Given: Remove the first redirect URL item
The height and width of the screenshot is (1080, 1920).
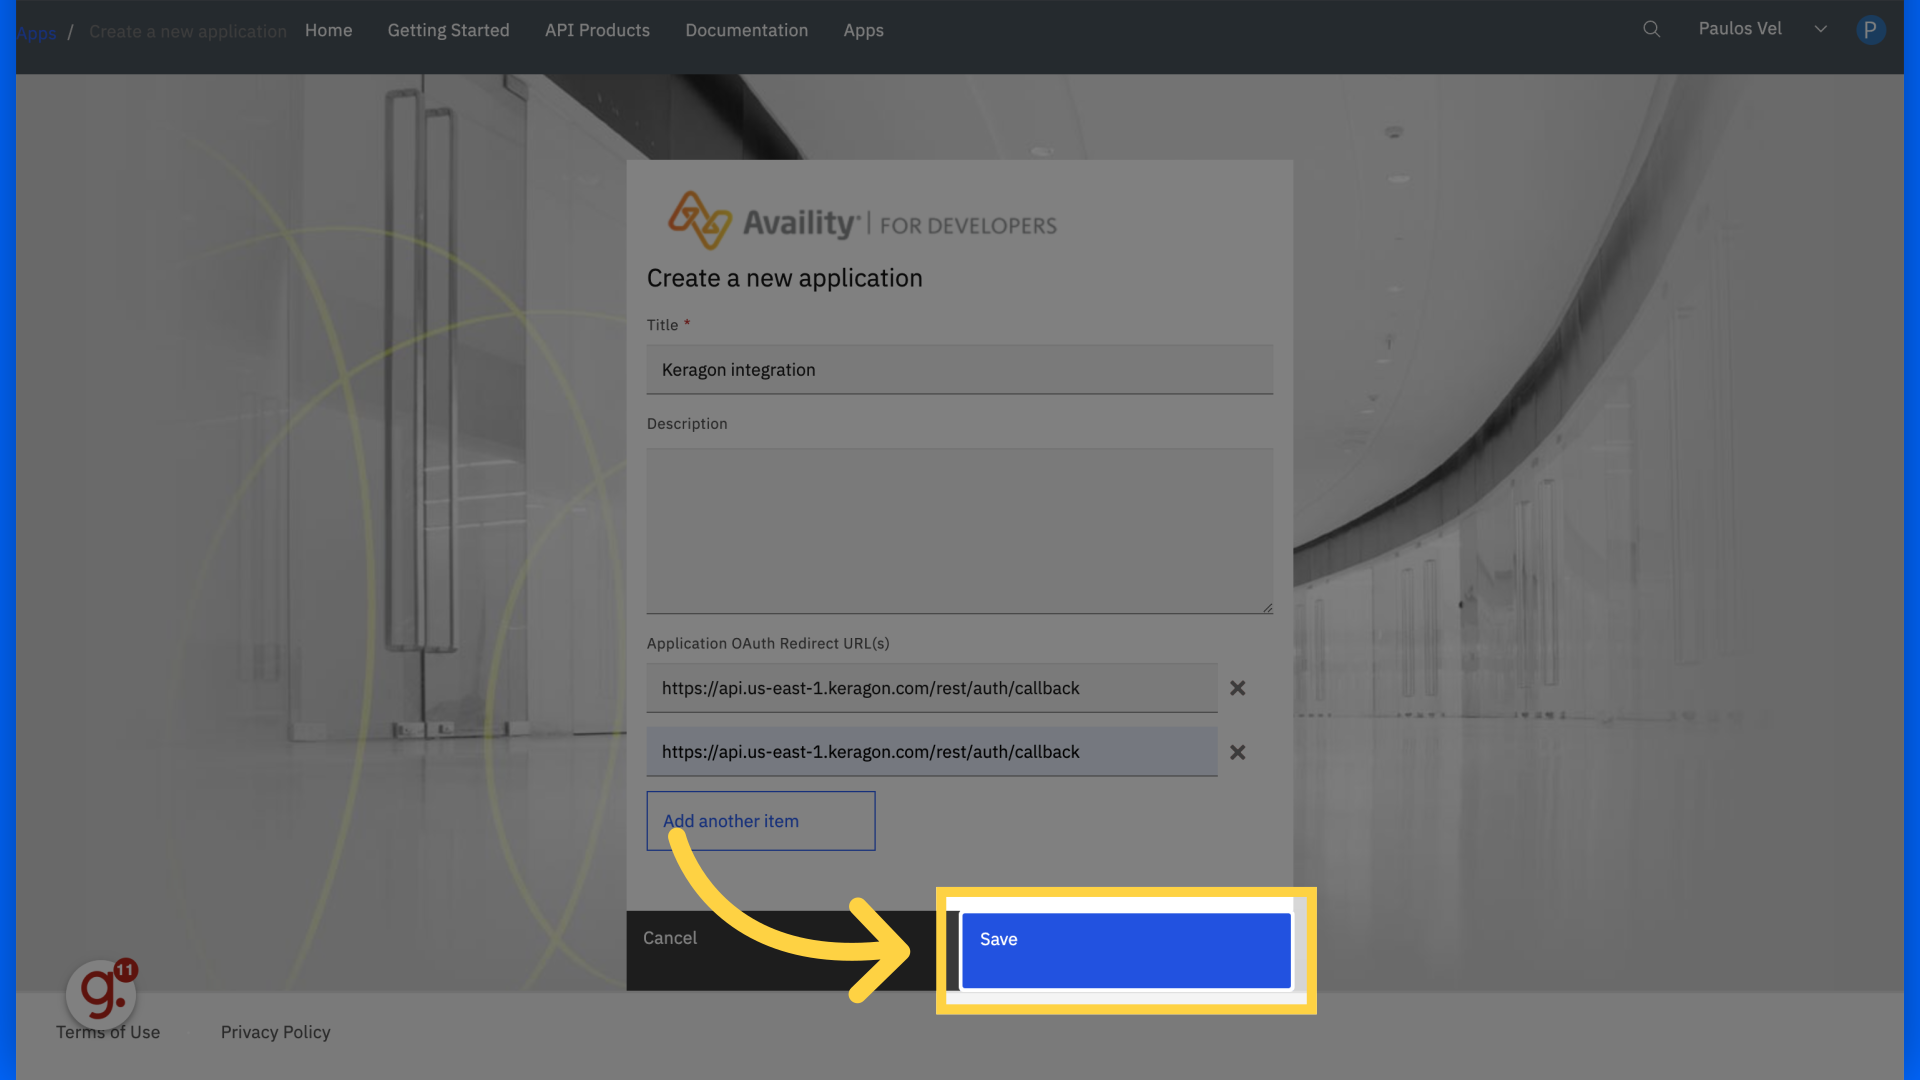Looking at the screenshot, I should (1237, 688).
